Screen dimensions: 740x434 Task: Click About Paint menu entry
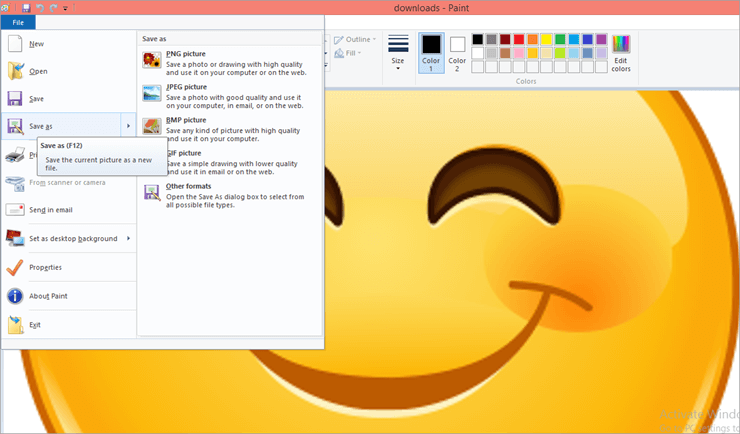[49, 296]
